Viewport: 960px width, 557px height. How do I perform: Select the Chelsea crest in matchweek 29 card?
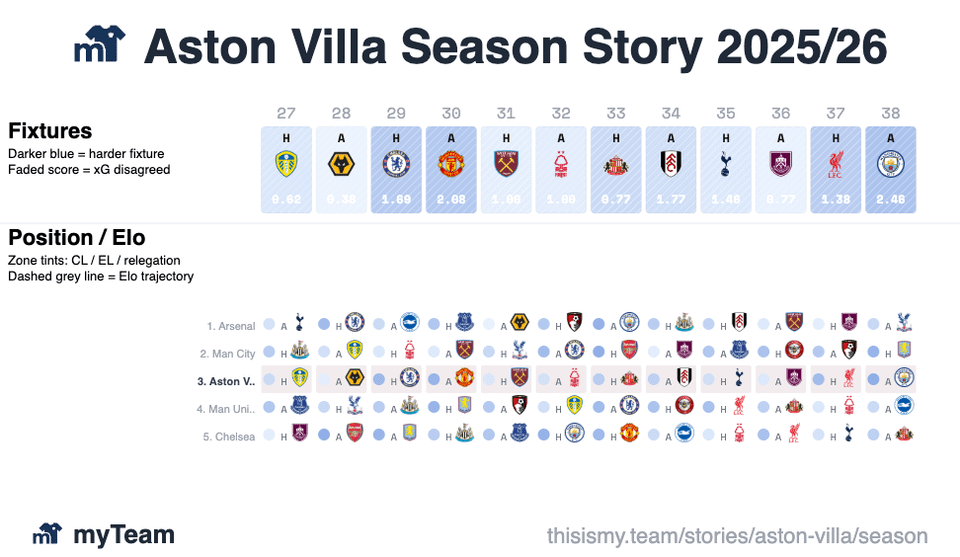click(396, 165)
